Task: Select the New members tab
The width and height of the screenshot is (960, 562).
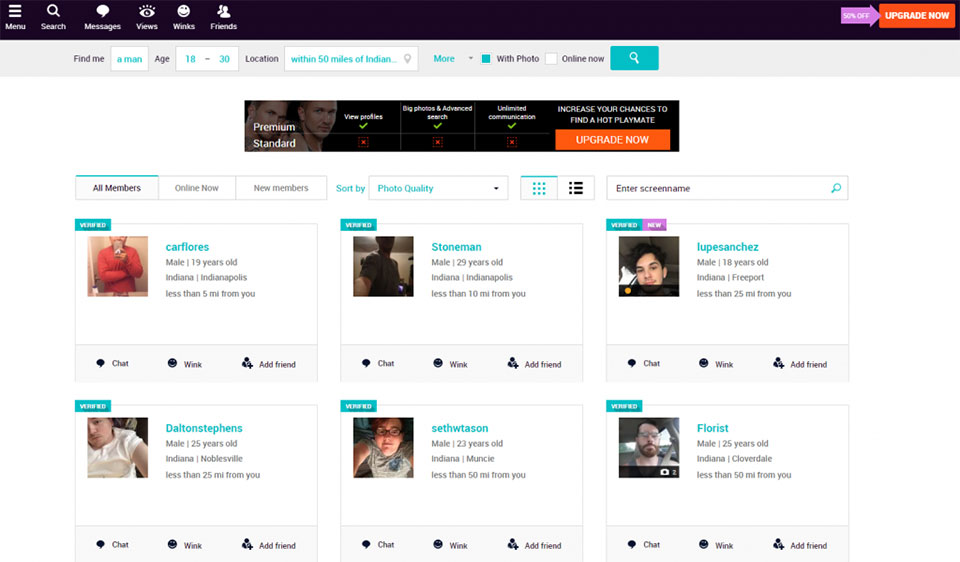Action: tap(281, 188)
